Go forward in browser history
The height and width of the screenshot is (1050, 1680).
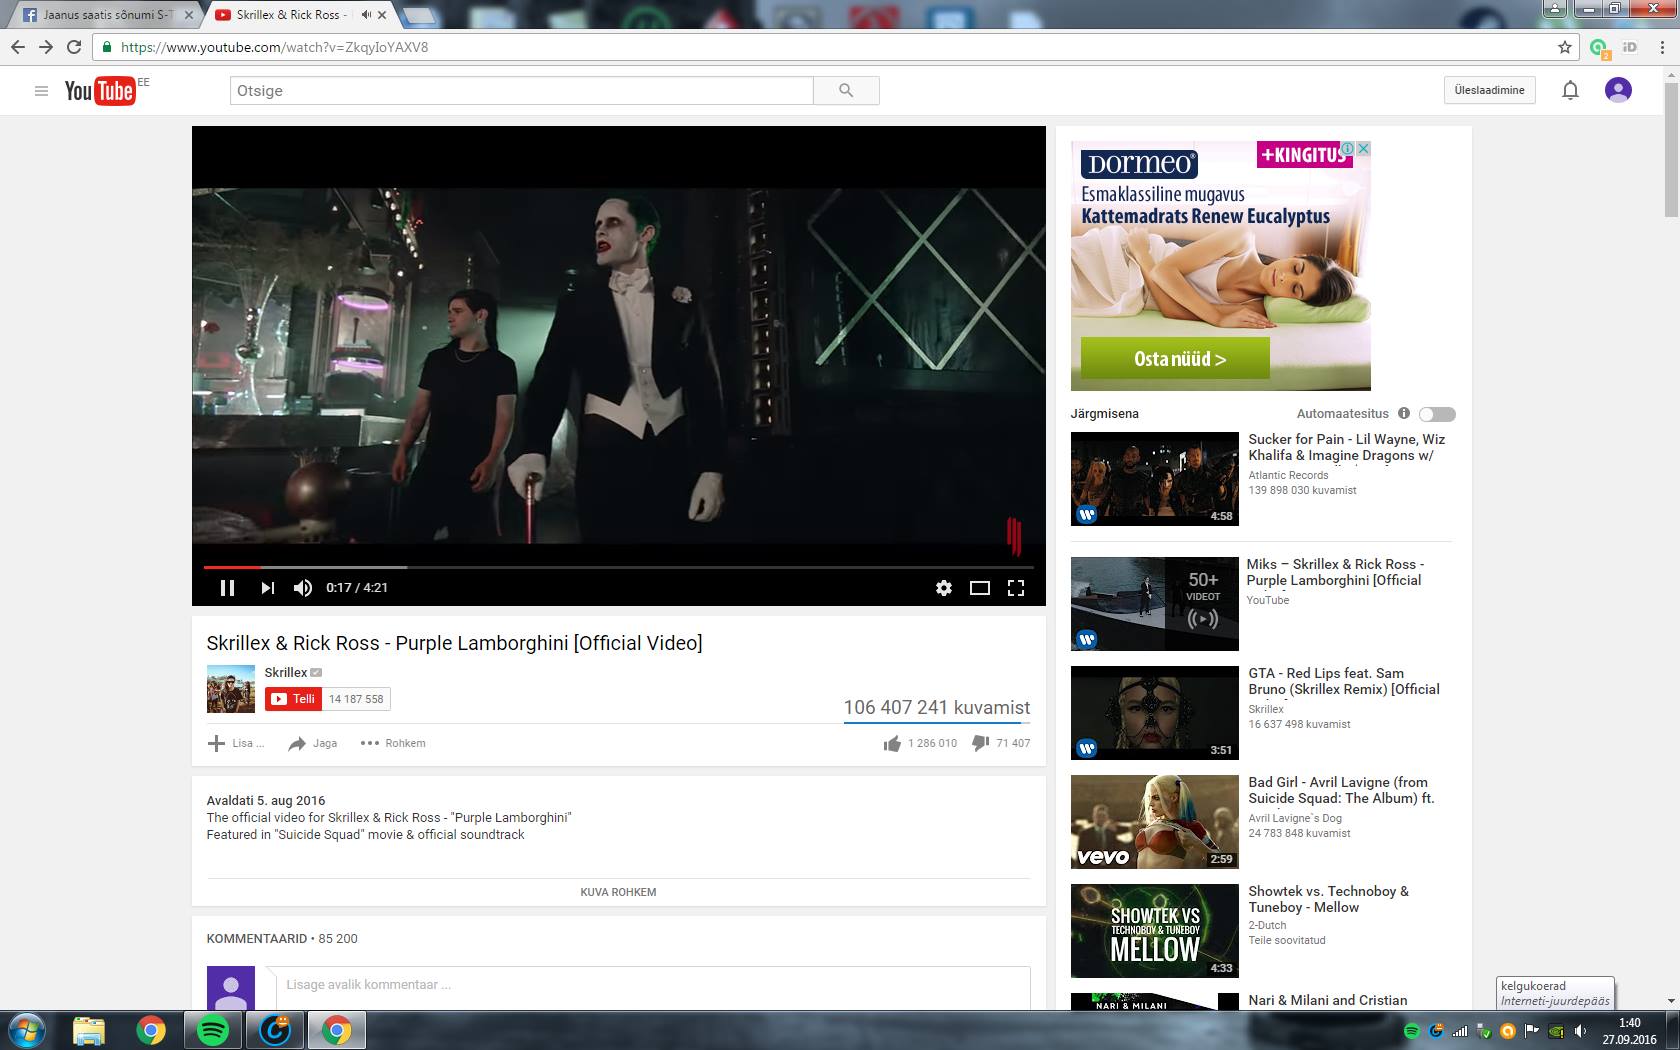click(45, 47)
